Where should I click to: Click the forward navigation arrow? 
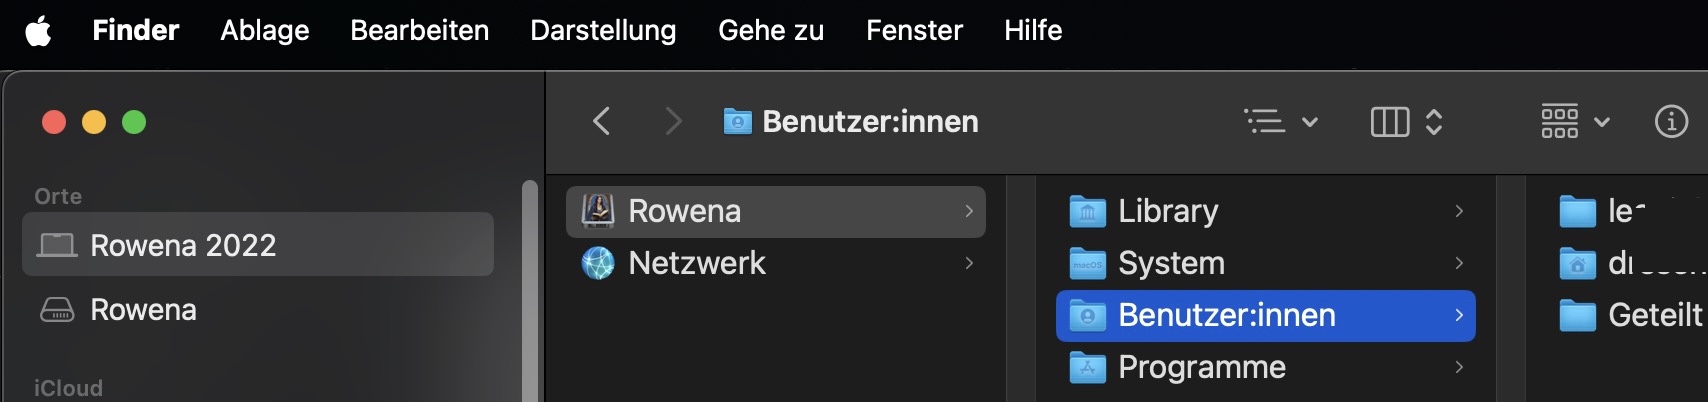pos(673,122)
